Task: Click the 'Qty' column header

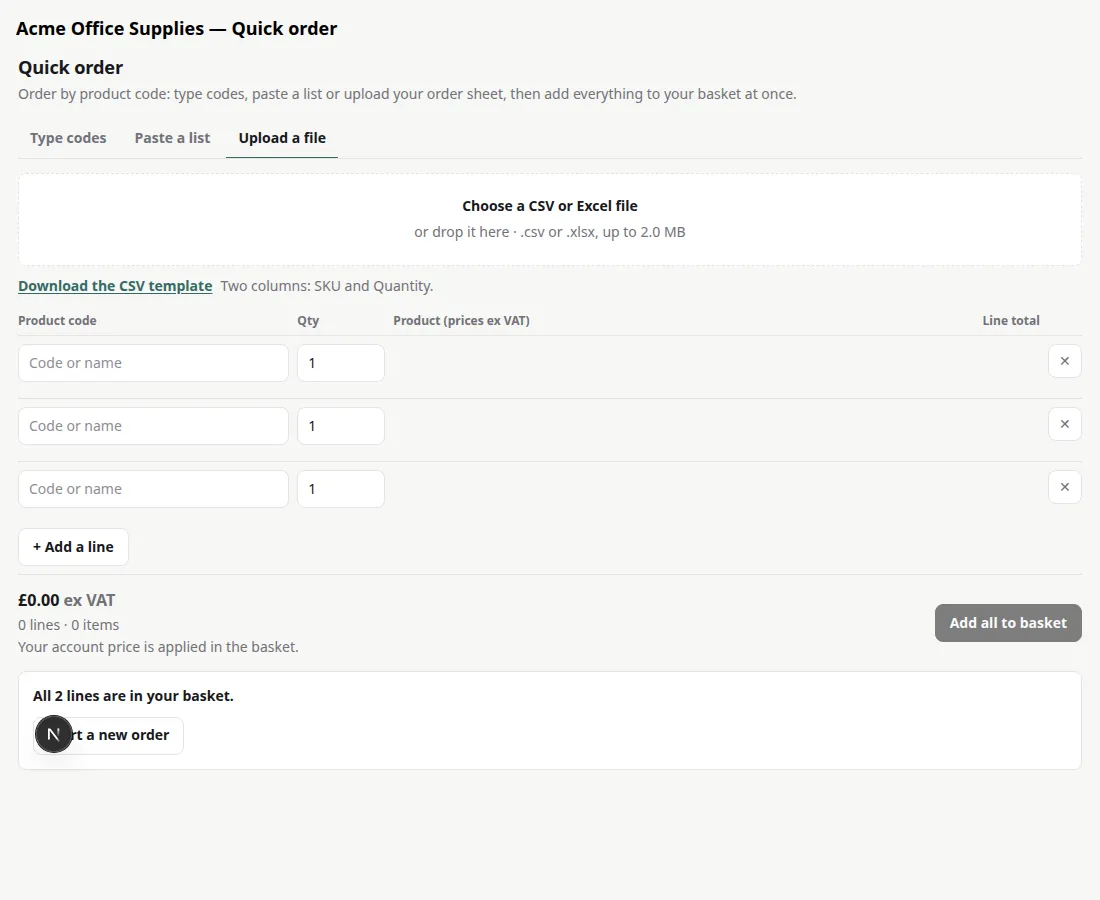Action: [308, 321]
